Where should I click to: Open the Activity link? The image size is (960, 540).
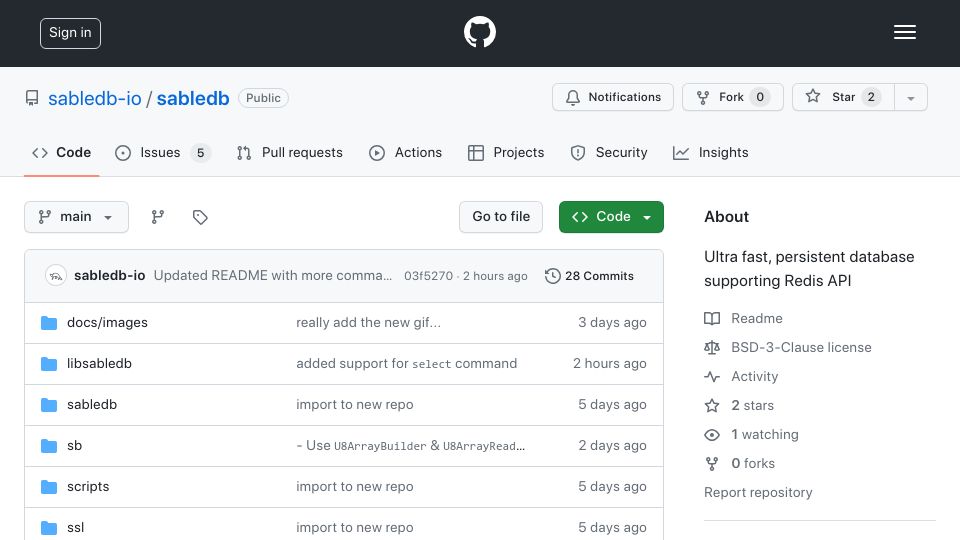(x=755, y=377)
